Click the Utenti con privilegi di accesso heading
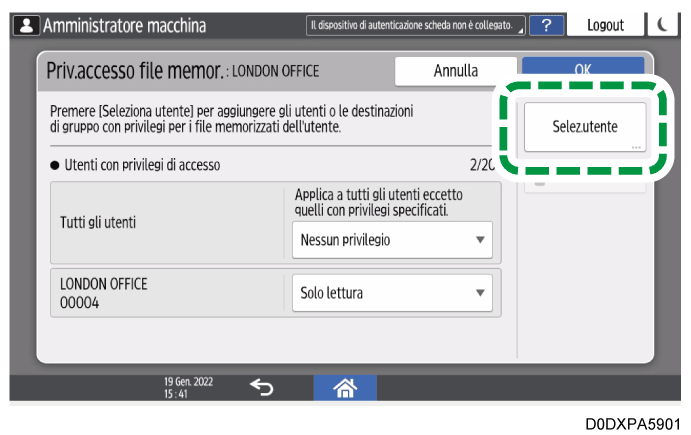 [x=142, y=165]
